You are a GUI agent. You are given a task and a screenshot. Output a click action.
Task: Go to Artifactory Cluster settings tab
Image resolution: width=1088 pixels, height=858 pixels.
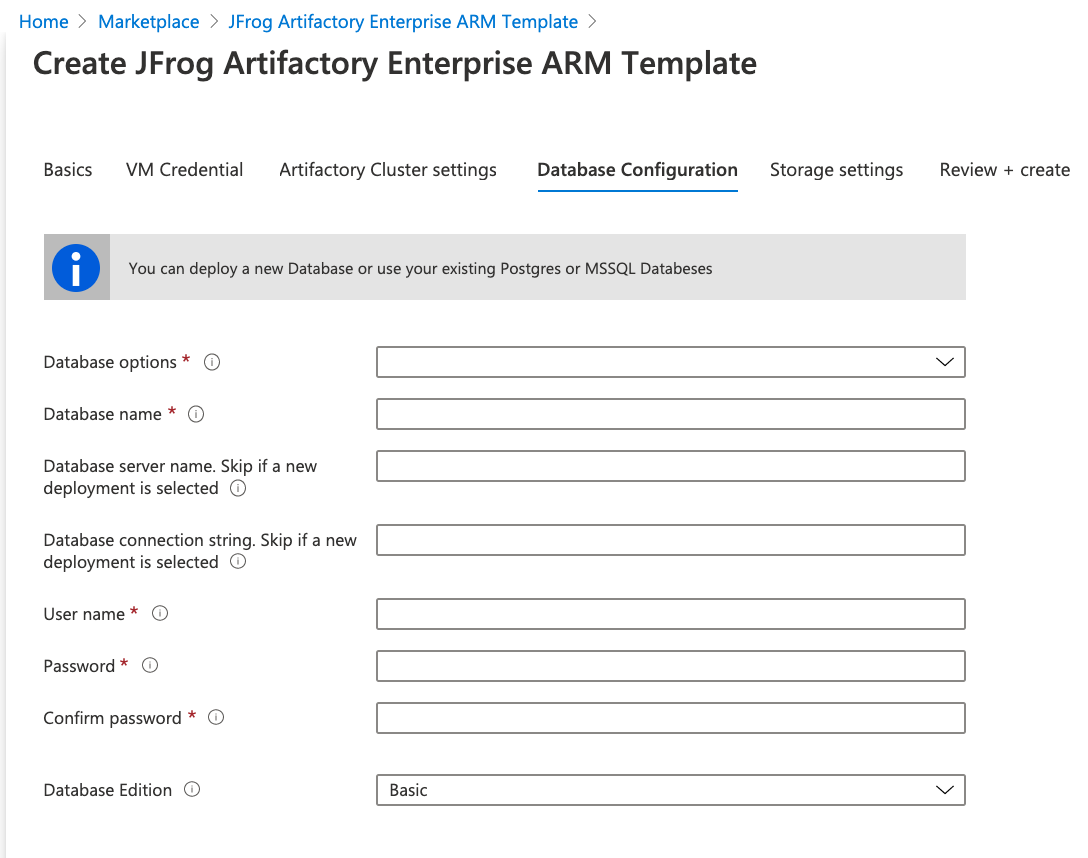[x=388, y=170]
